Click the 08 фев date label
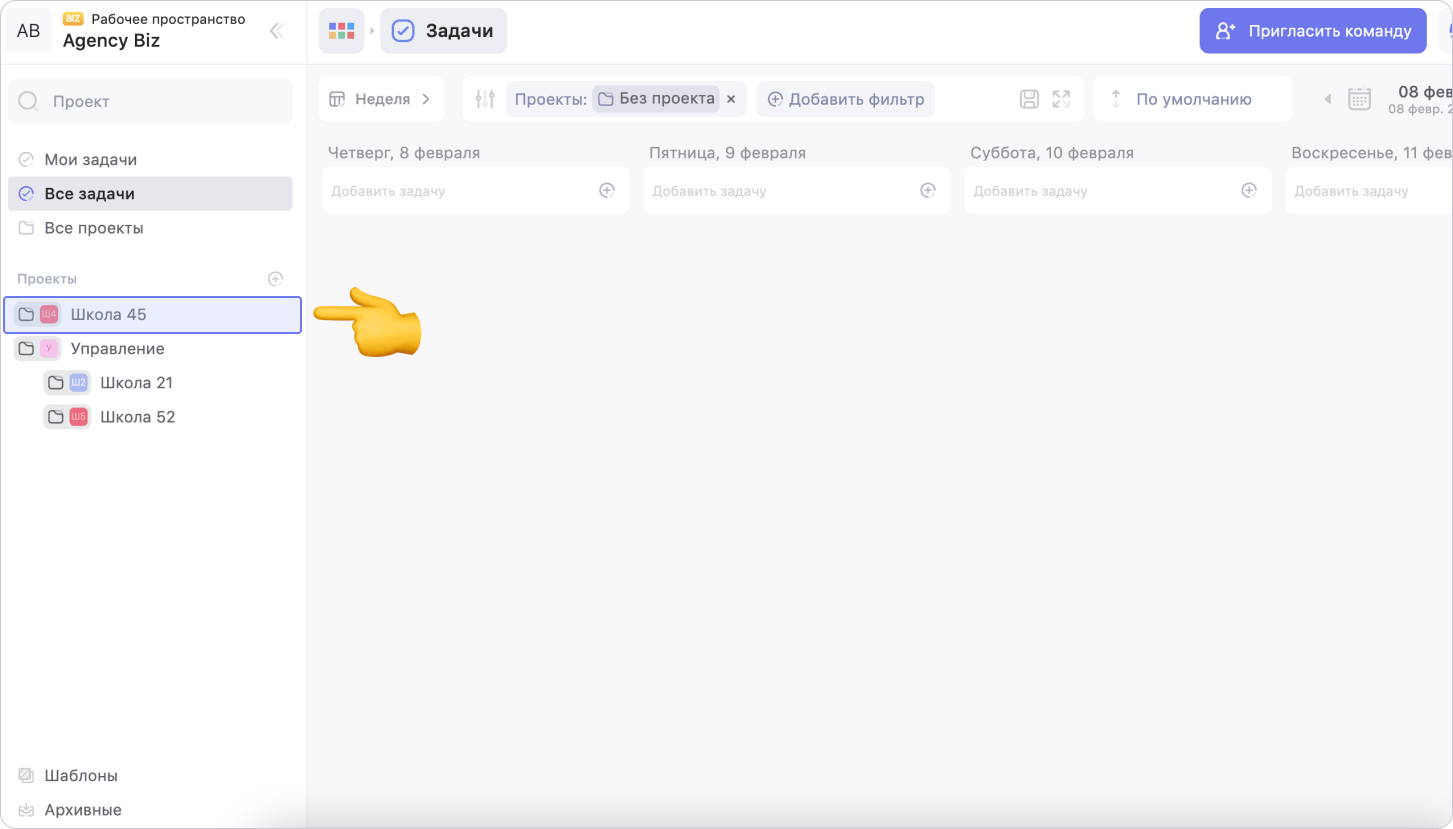 1425,92
